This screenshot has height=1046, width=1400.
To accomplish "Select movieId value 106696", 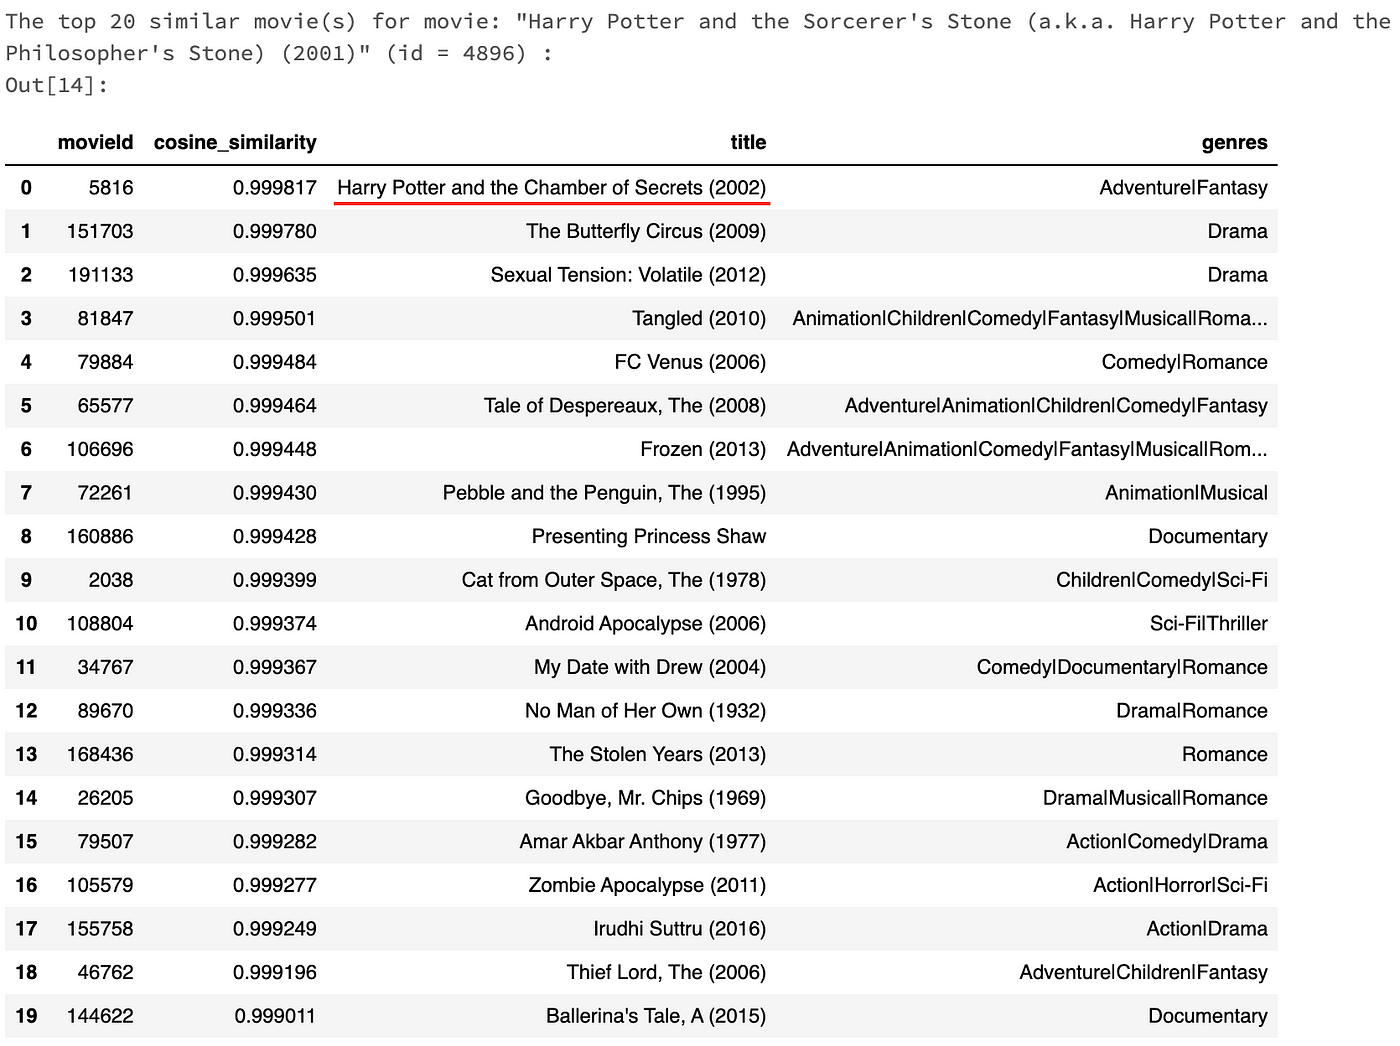I will (x=100, y=449).
